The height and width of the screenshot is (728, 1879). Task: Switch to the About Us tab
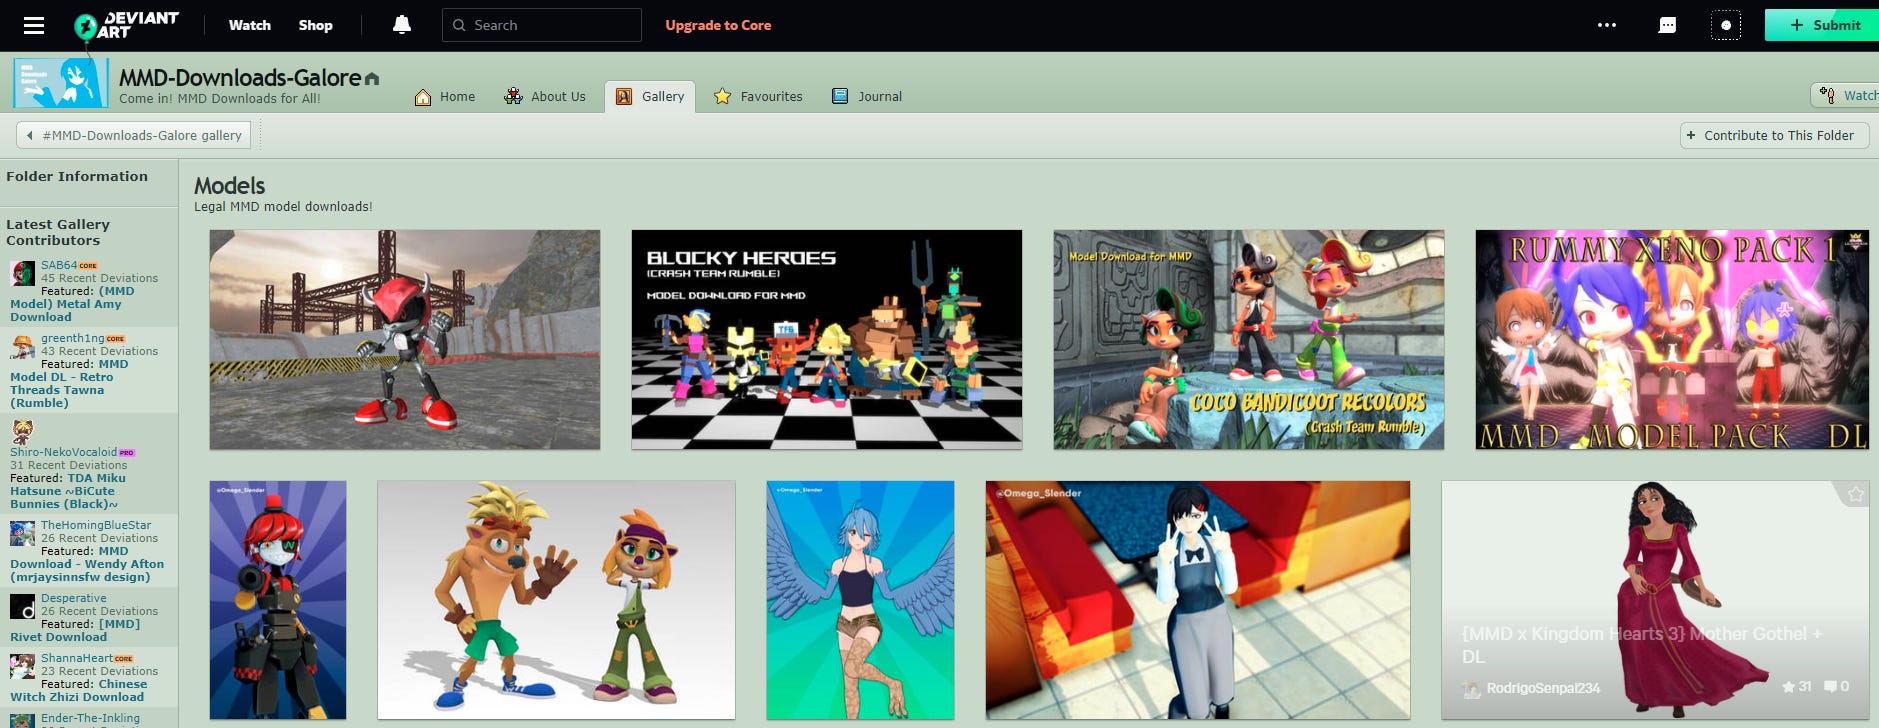tap(545, 96)
